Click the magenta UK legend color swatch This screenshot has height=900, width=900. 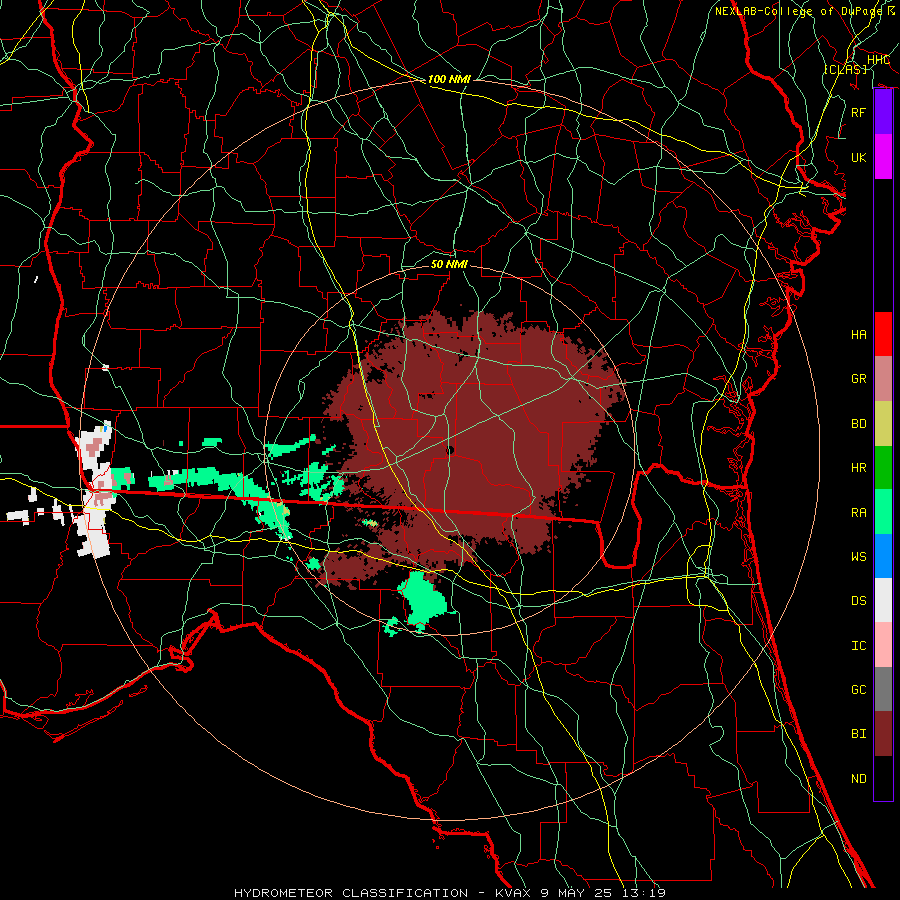click(883, 157)
